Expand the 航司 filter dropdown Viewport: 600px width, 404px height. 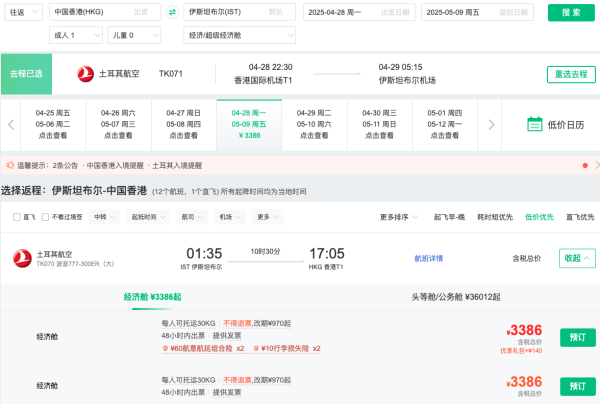(x=192, y=217)
